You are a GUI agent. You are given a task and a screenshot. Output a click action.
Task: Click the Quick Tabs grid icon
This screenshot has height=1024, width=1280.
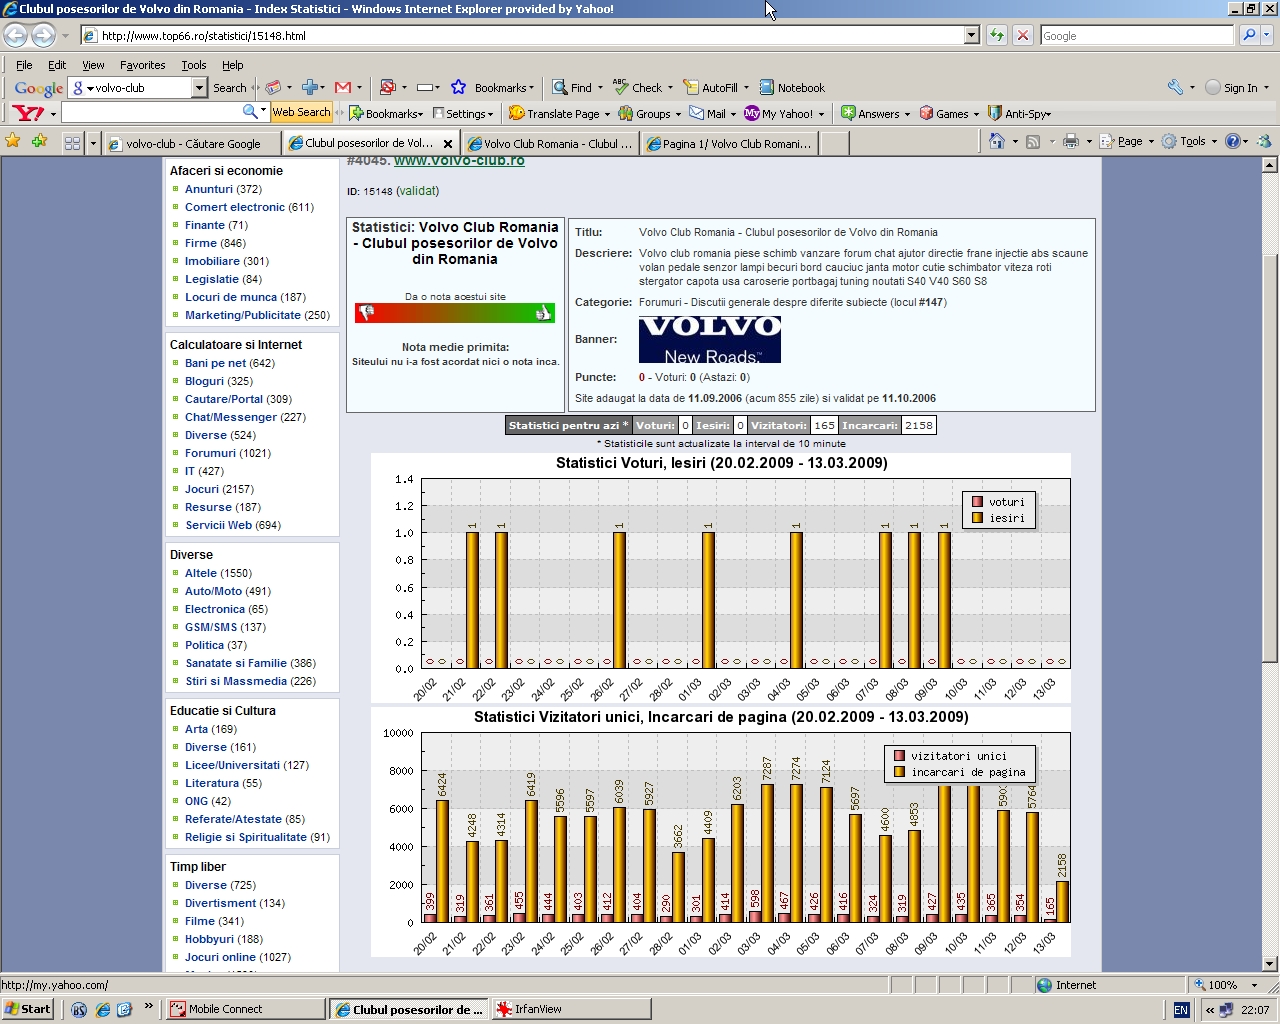click(x=72, y=143)
